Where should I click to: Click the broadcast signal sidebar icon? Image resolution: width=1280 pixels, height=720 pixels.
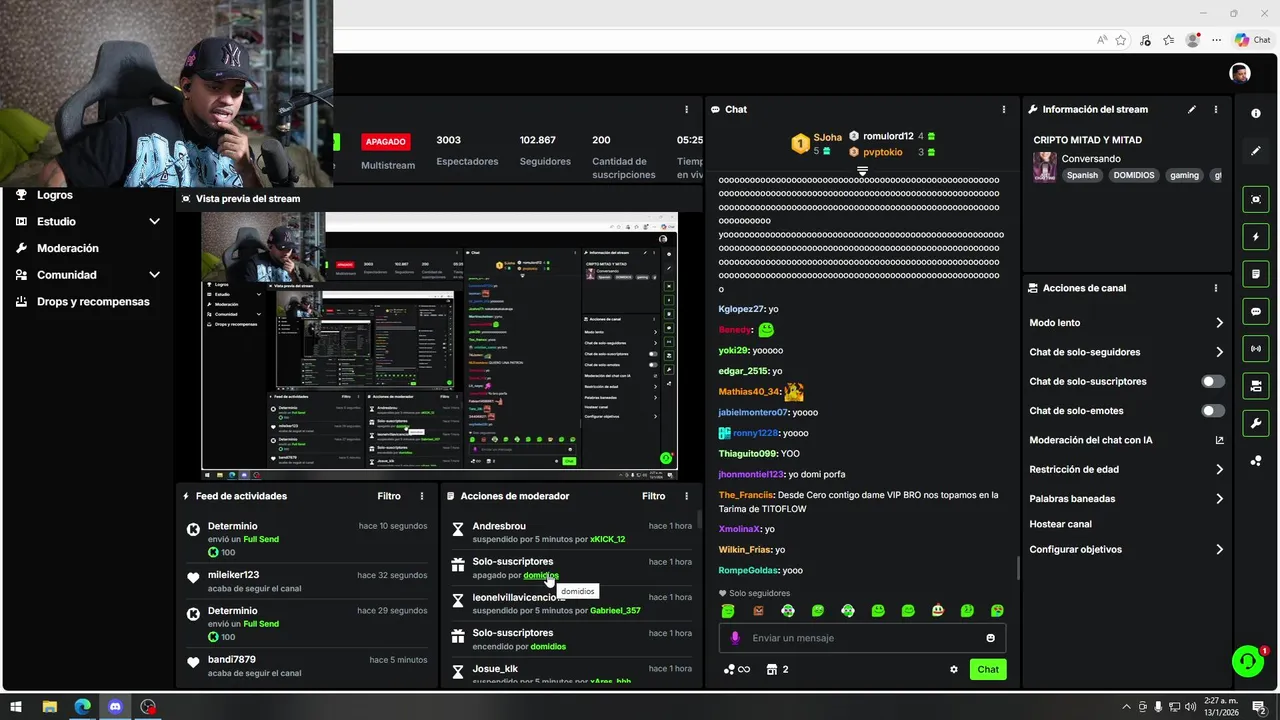click(1256, 348)
